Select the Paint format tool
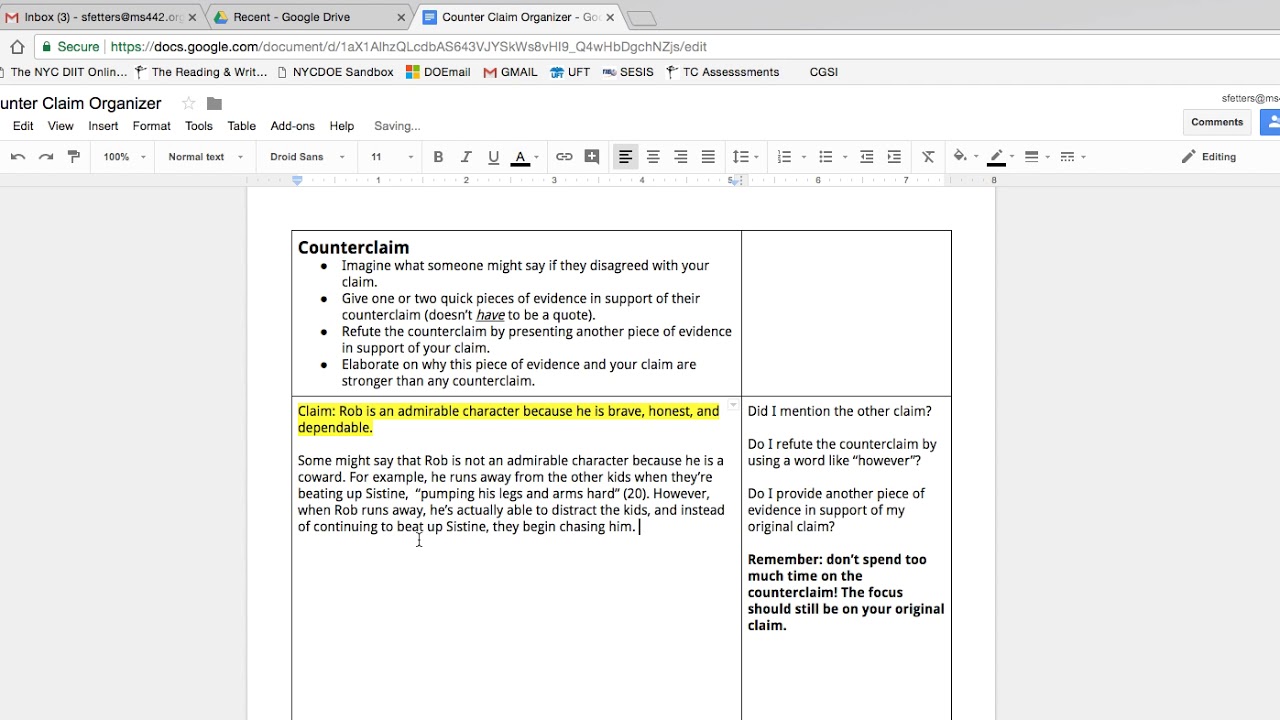The height and width of the screenshot is (720, 1280). coord(74,157)
